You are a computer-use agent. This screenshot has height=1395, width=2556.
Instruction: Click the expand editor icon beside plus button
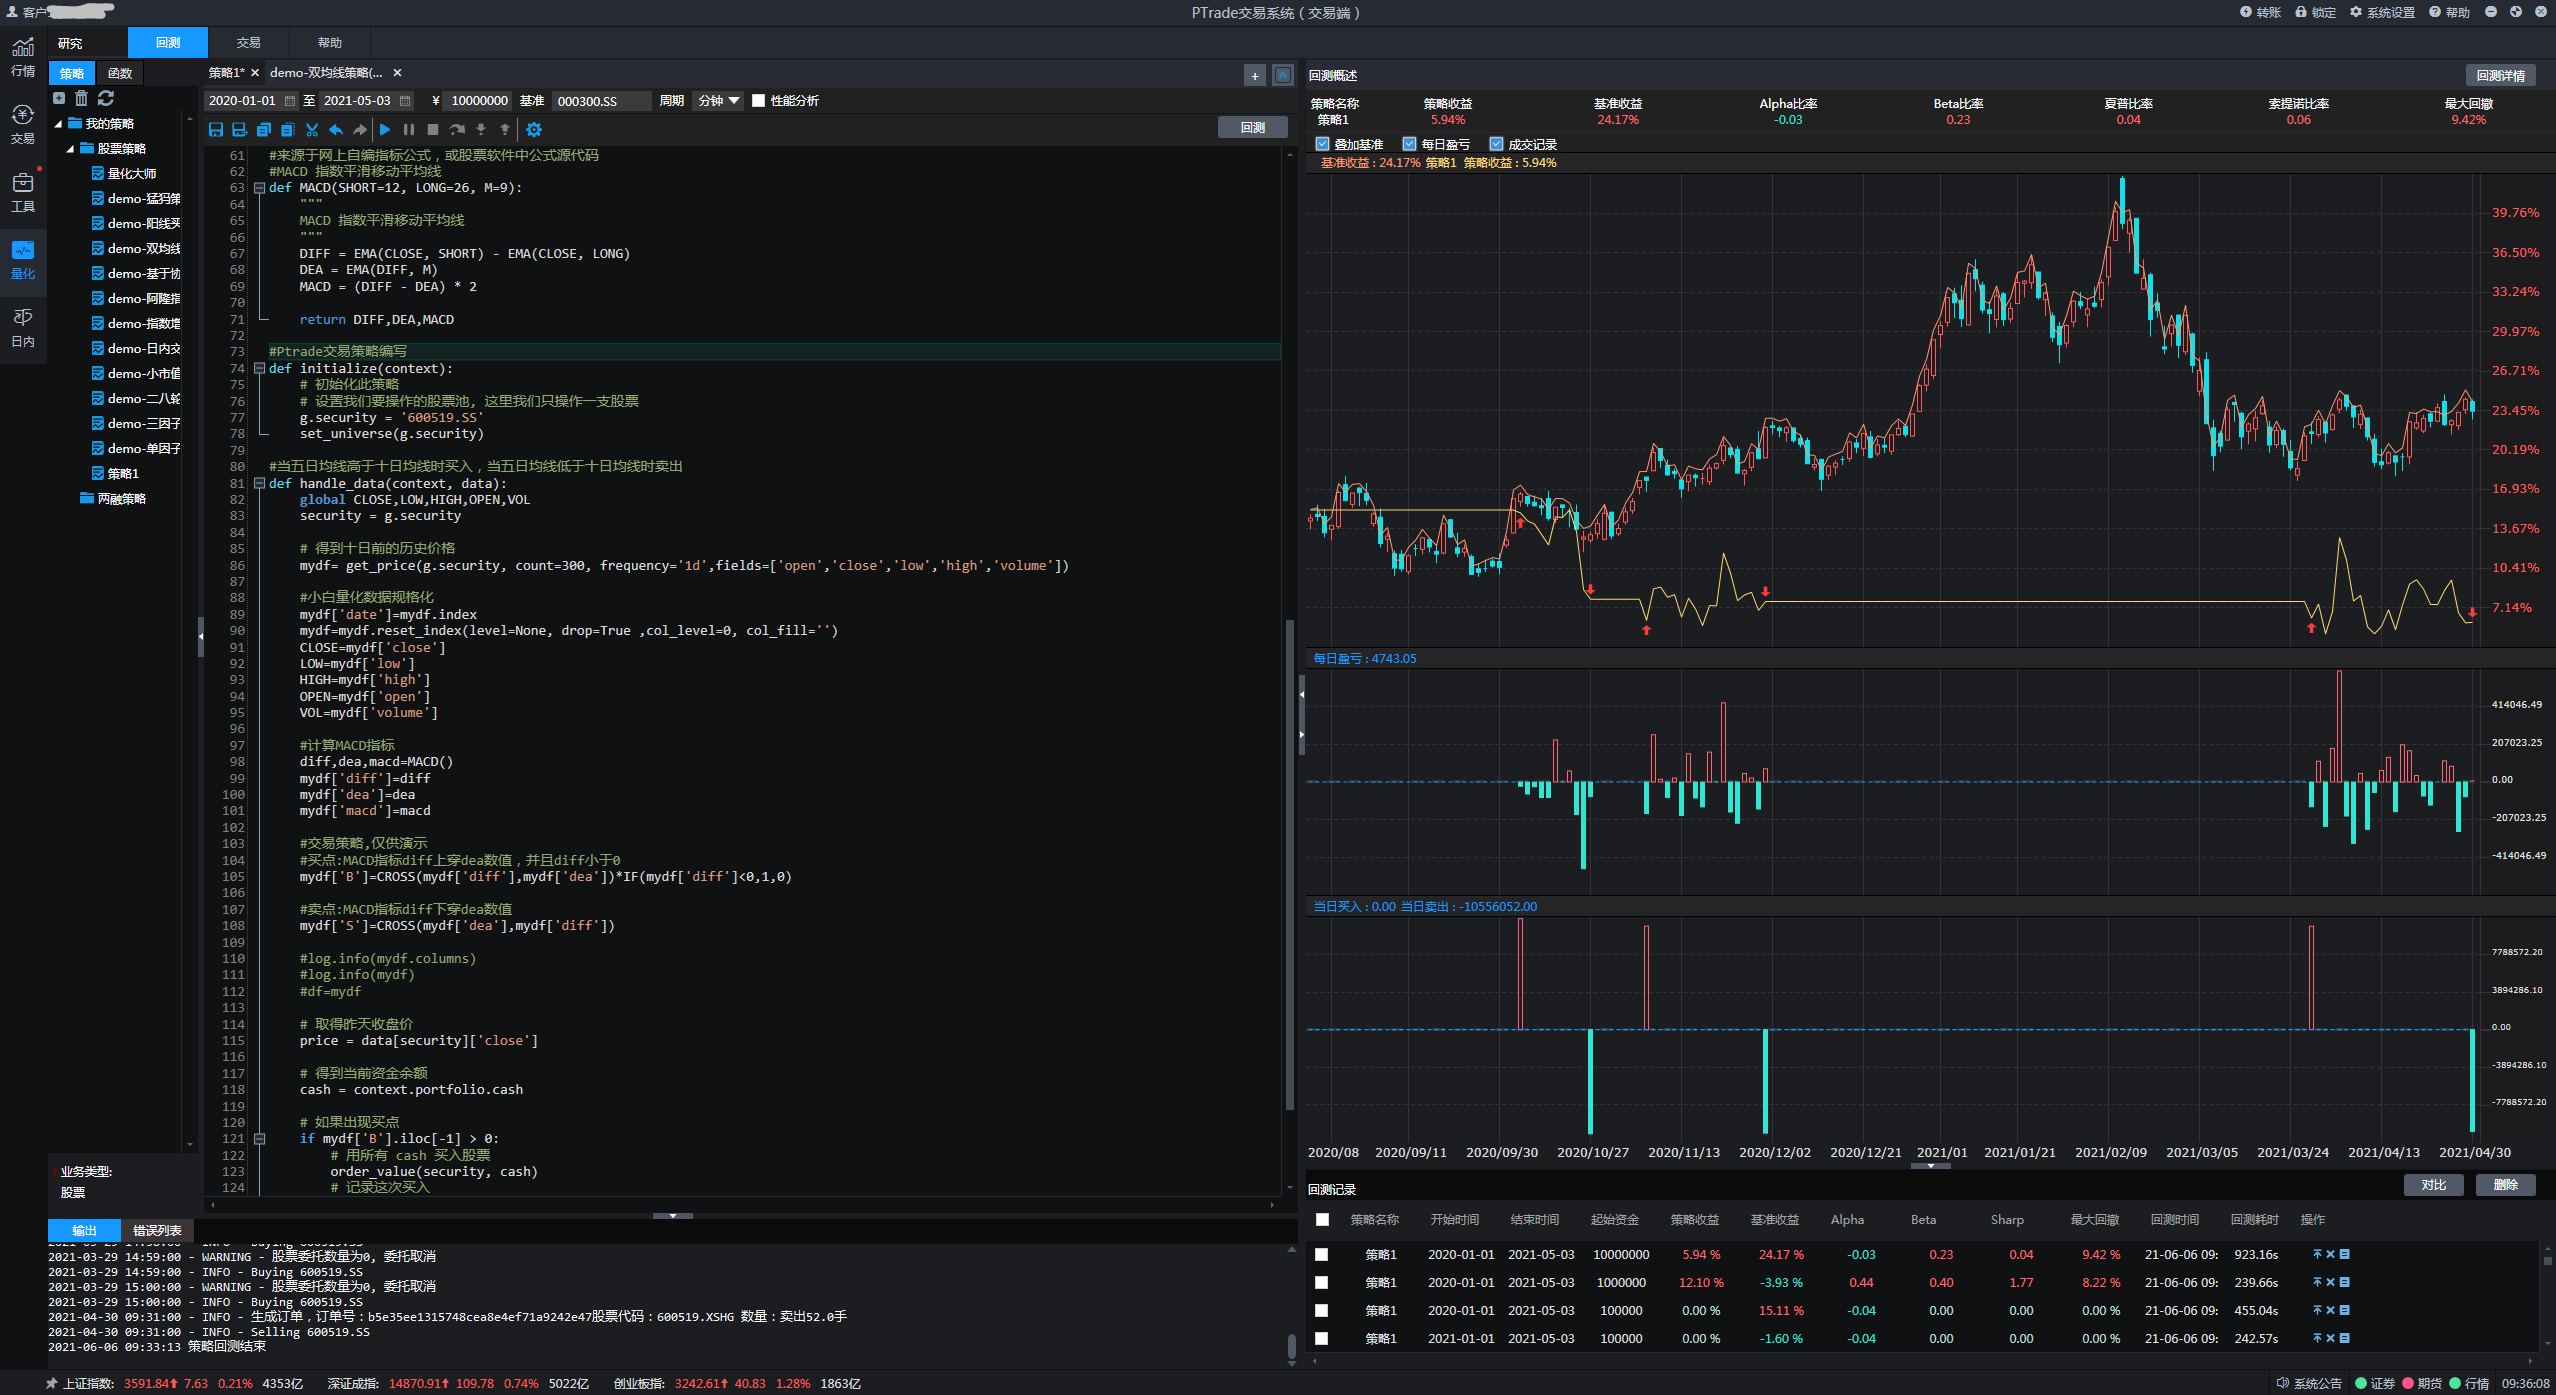[x=1283, y=75]
